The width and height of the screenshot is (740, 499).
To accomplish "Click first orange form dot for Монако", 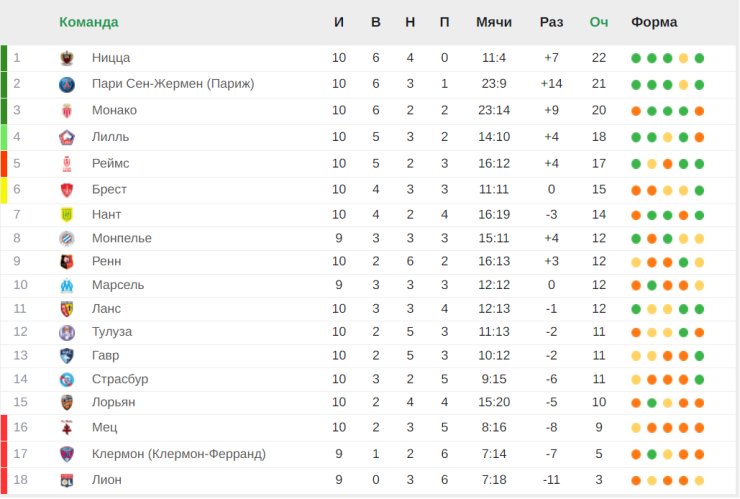I will 636,111.
